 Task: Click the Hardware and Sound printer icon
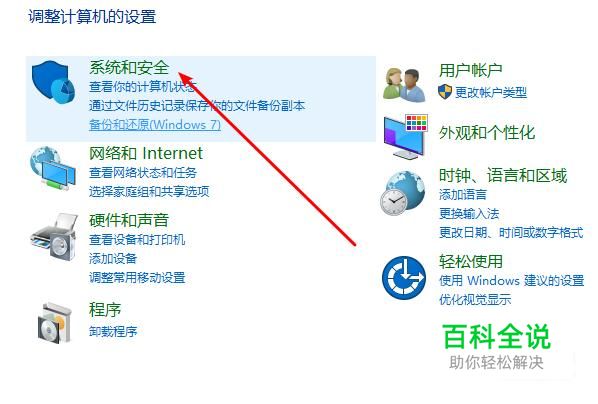[54, 237]
